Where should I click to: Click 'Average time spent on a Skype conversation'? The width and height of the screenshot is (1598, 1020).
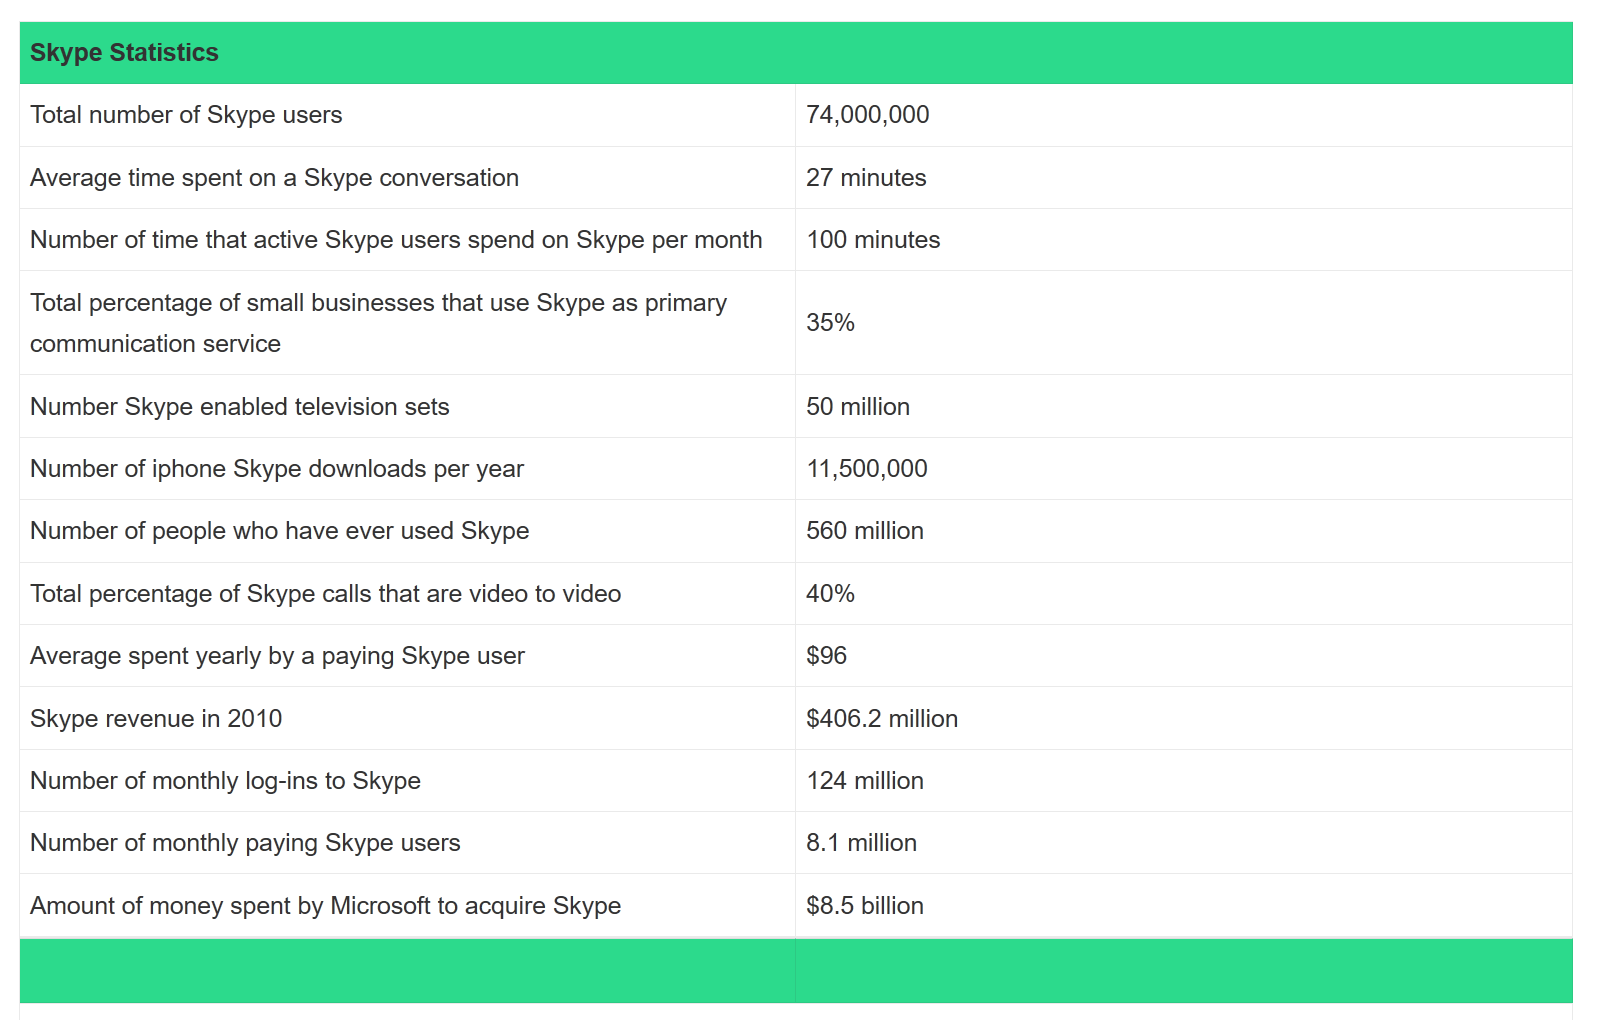[x=274, y=178]
